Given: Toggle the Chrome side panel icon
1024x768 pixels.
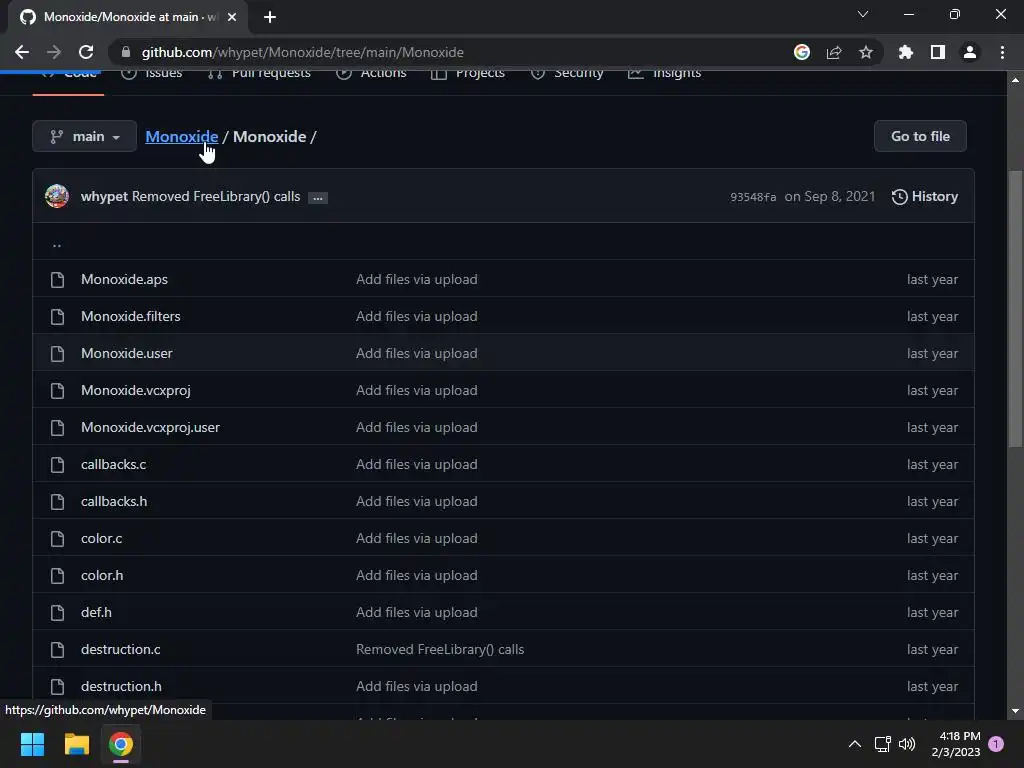Looking at the screenshot, I should [938, 52].
